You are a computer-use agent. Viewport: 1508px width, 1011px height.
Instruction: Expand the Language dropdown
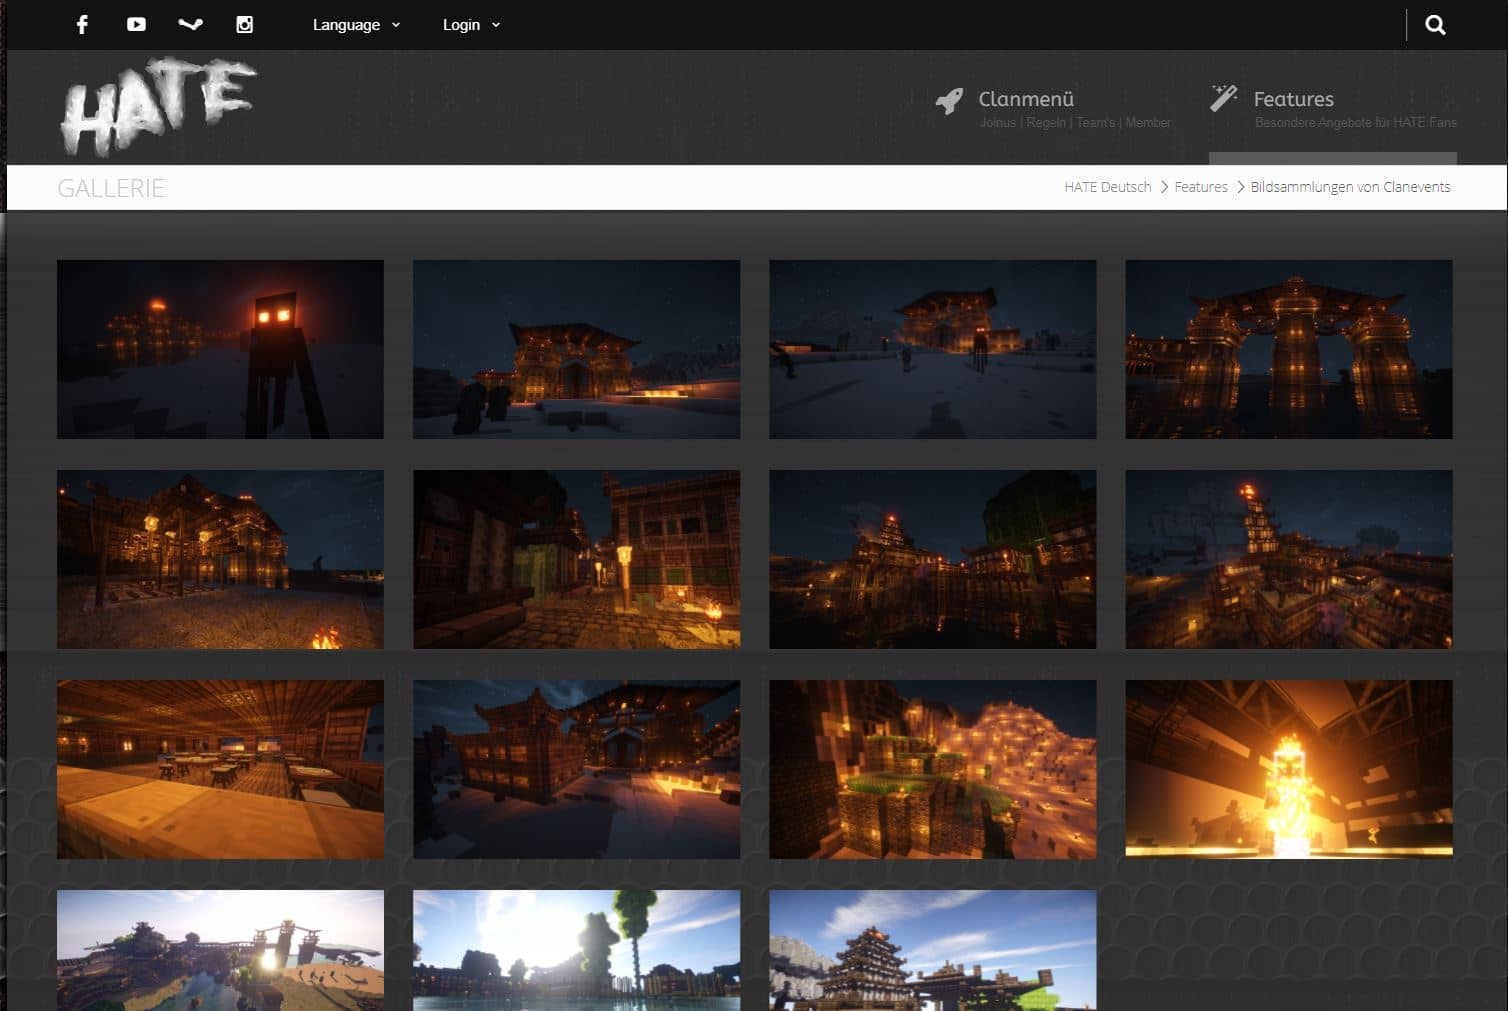356,25
